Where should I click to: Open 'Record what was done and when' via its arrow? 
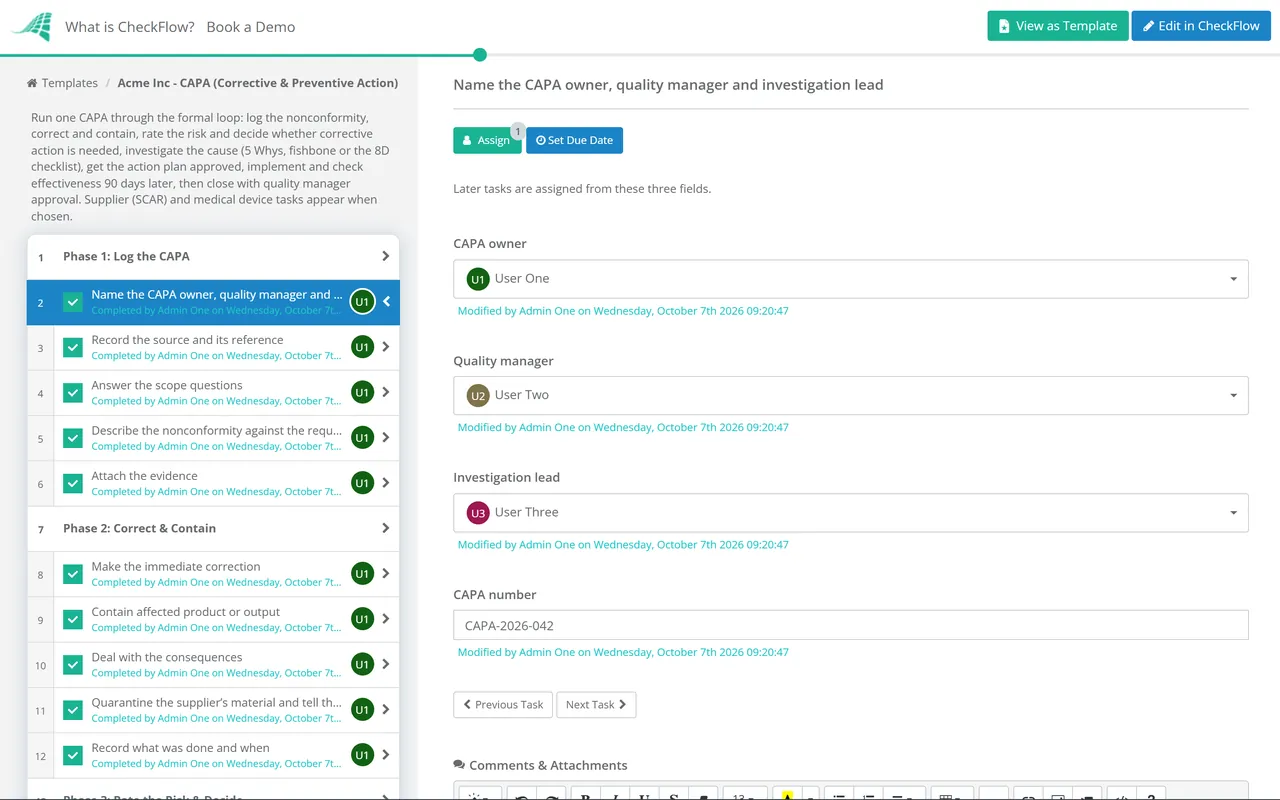pos(386,755)
